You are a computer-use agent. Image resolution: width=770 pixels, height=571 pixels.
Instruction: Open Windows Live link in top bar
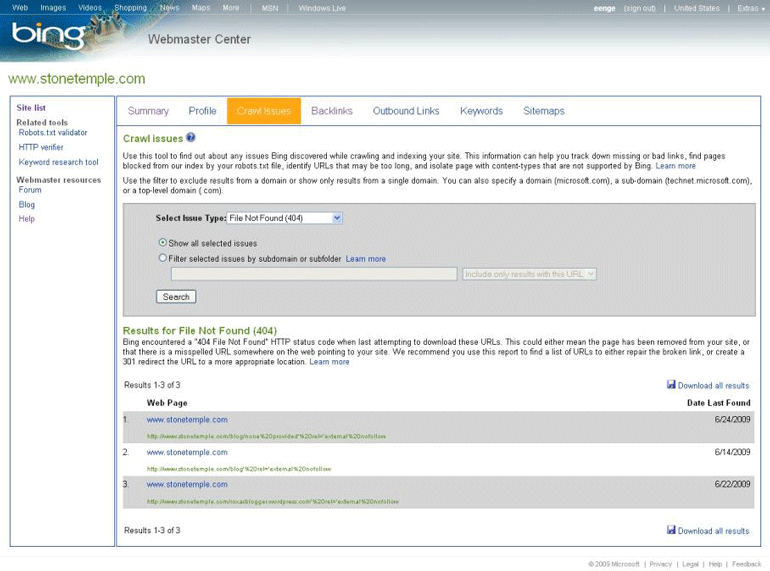click(322, 8)
